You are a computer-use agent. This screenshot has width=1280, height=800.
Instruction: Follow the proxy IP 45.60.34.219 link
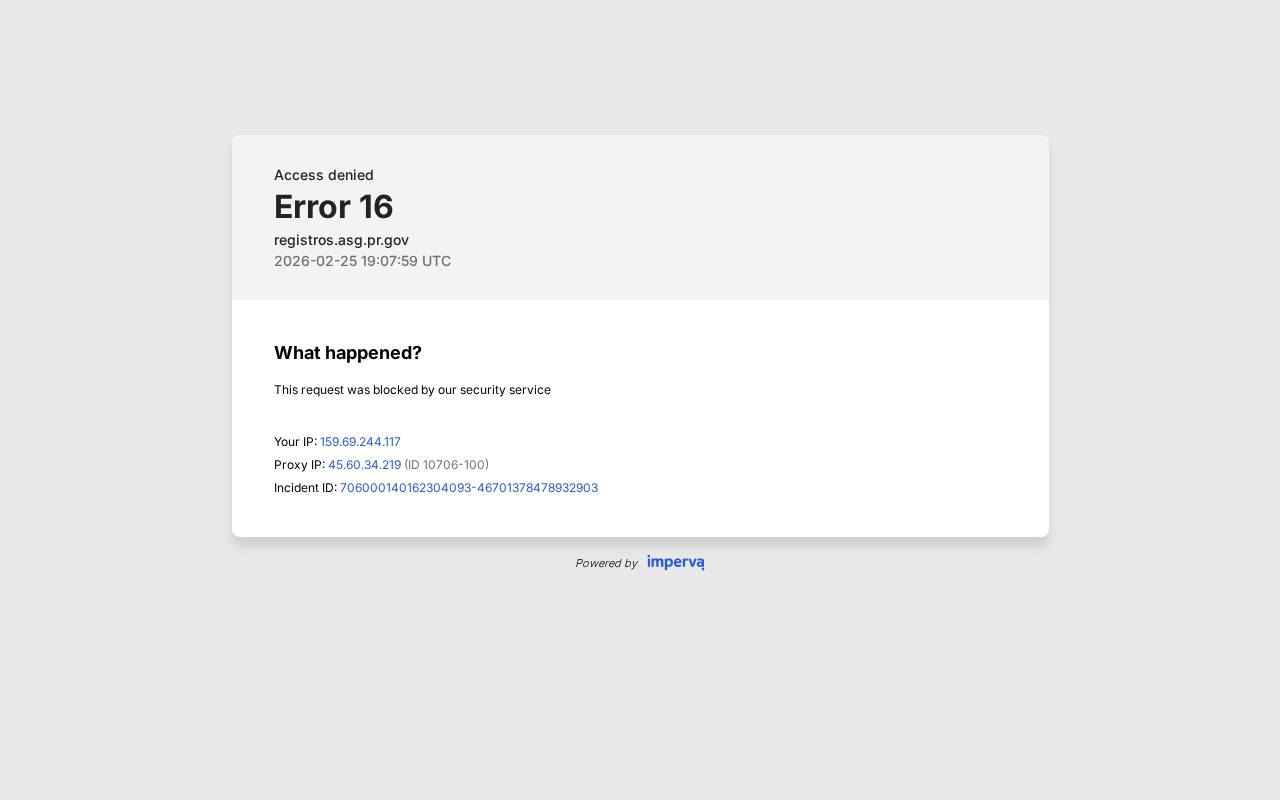pos(364,465)
